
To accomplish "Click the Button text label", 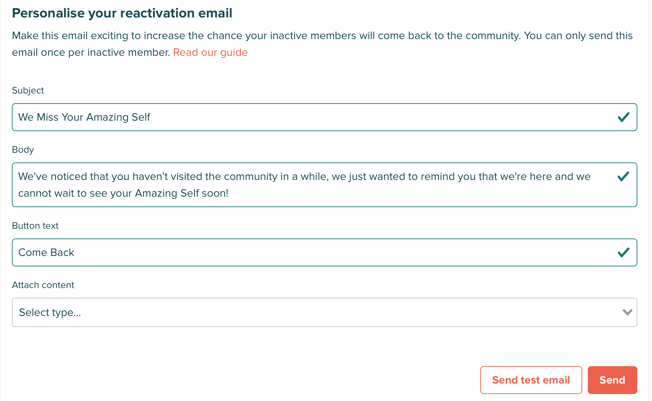I will (35, 226).
